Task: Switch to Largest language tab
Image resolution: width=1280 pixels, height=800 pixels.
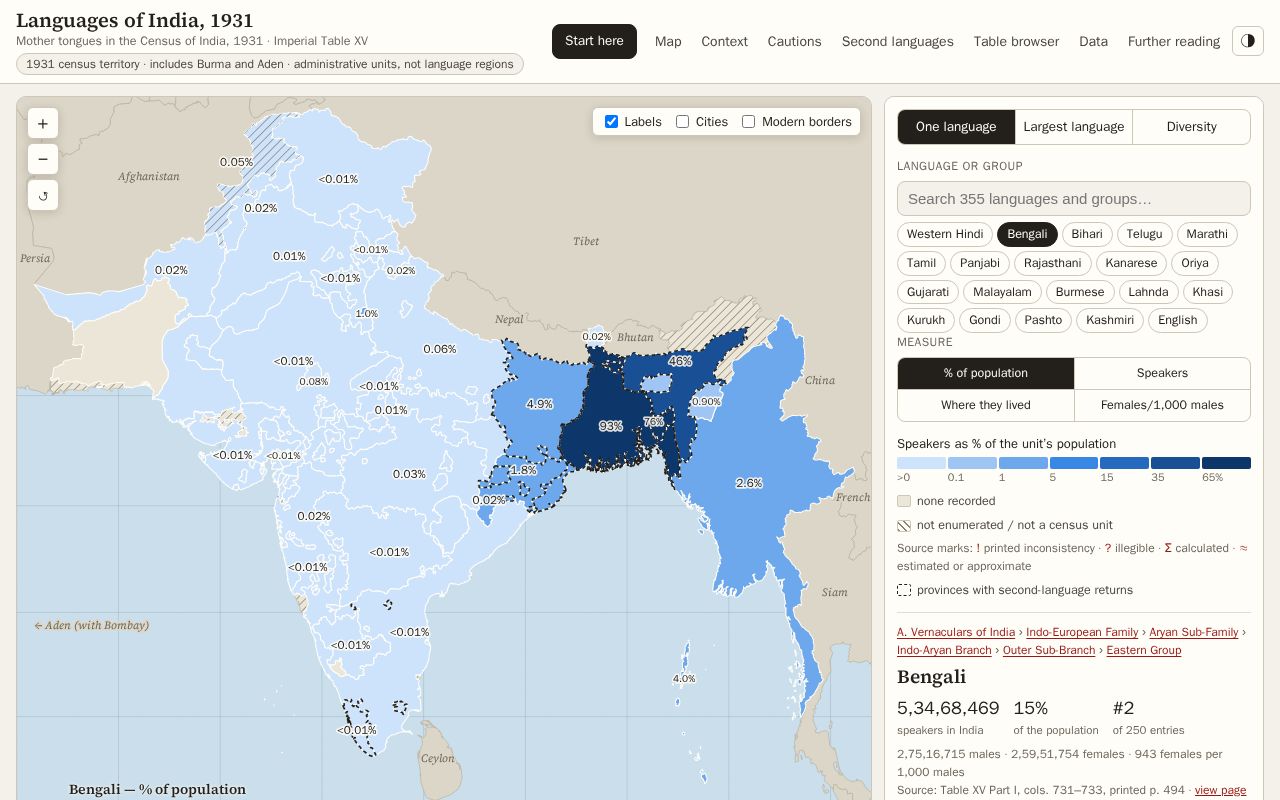Action: click(1074, 127)
